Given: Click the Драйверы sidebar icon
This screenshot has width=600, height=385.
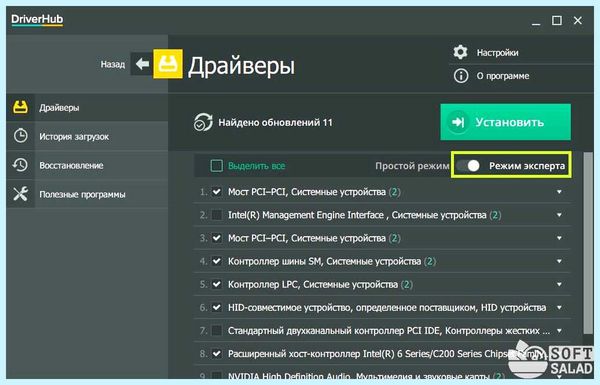Looking at the screenshot, I should pyautogui.click(x=20, y=108).
